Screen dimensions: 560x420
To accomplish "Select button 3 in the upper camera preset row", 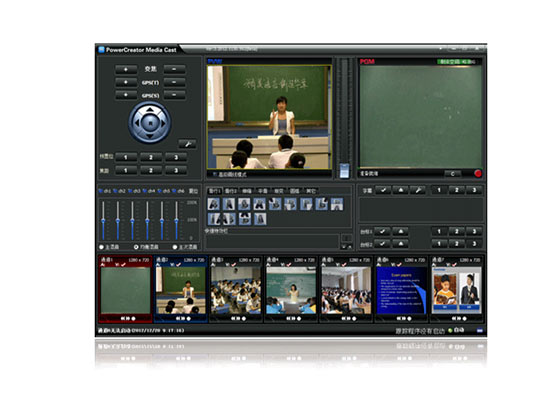I will (x=176, y=157).
